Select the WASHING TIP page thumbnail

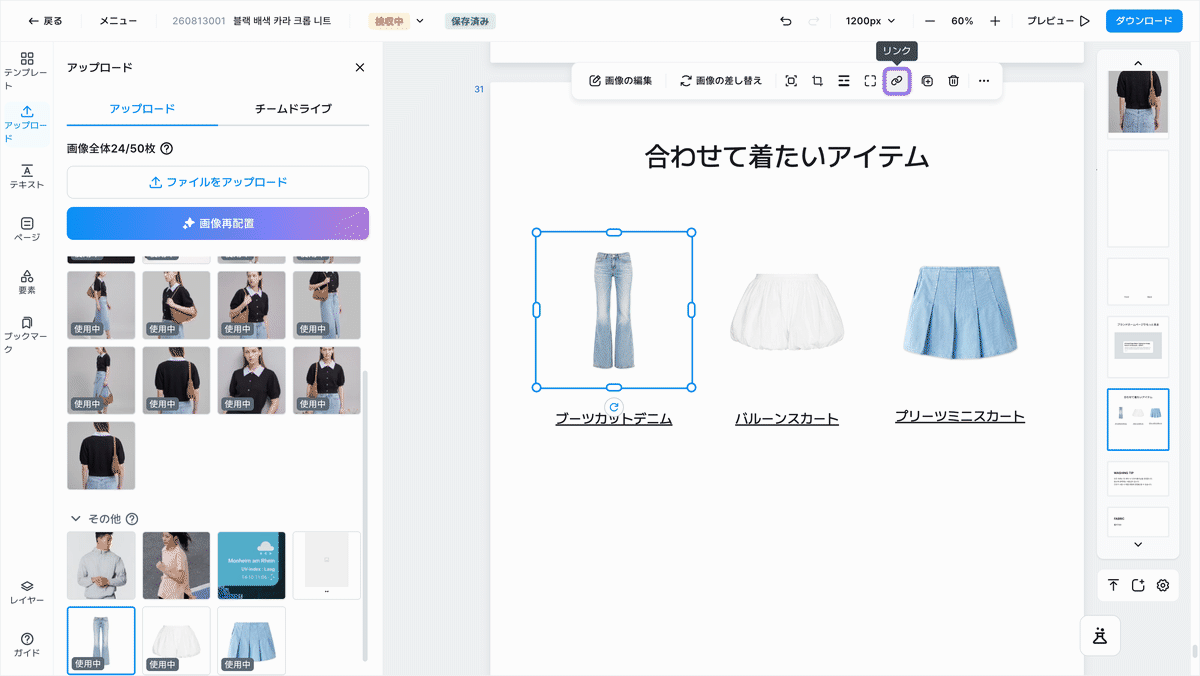tap(1138, 478)
